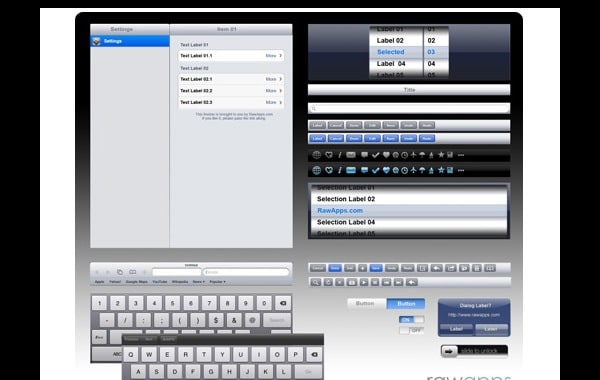Tap the slide to unlock arrow handle
This screenshot has height=380, width=600.
pyautogui.click(x=449, y=351)
